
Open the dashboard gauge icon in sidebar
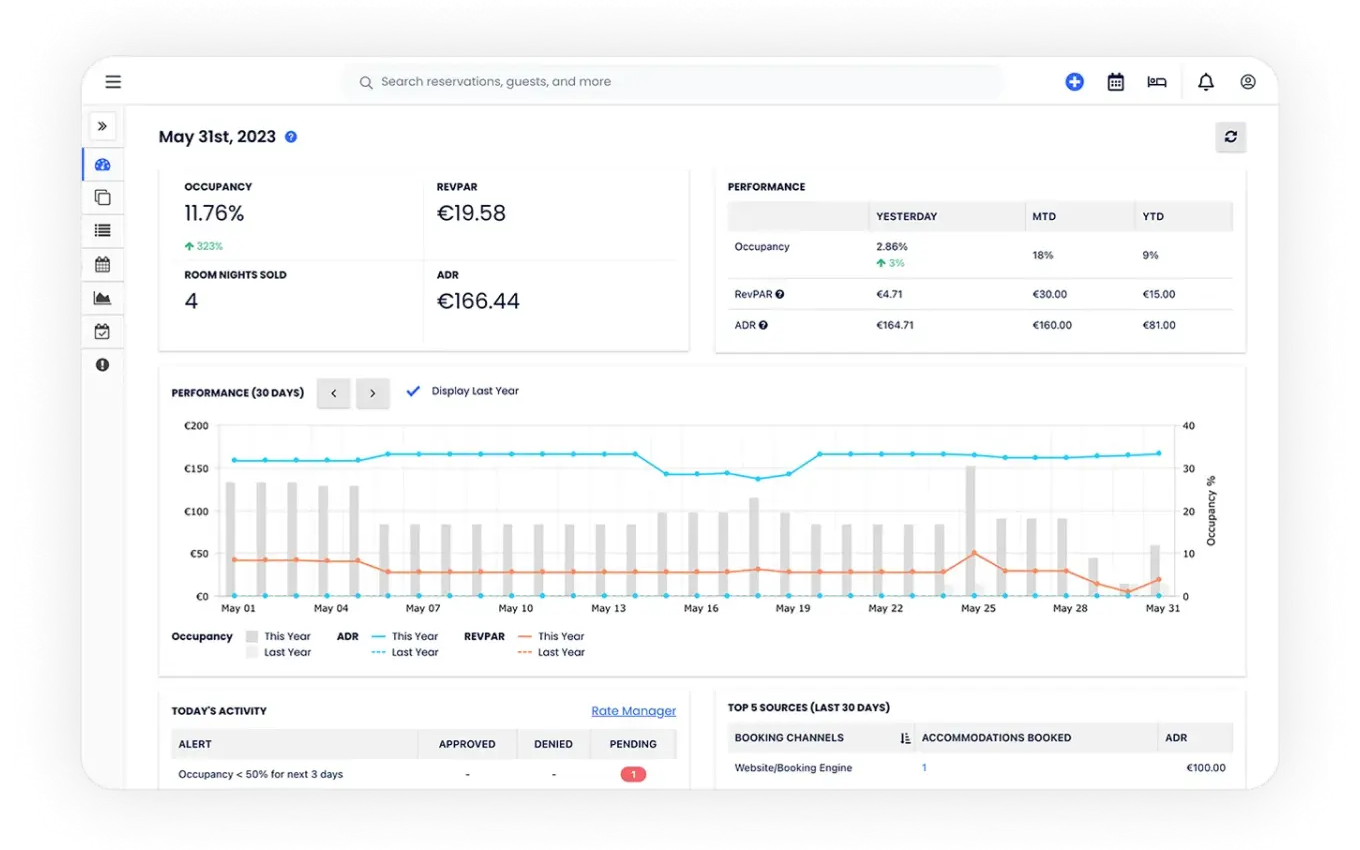click(x=102, y=165)
